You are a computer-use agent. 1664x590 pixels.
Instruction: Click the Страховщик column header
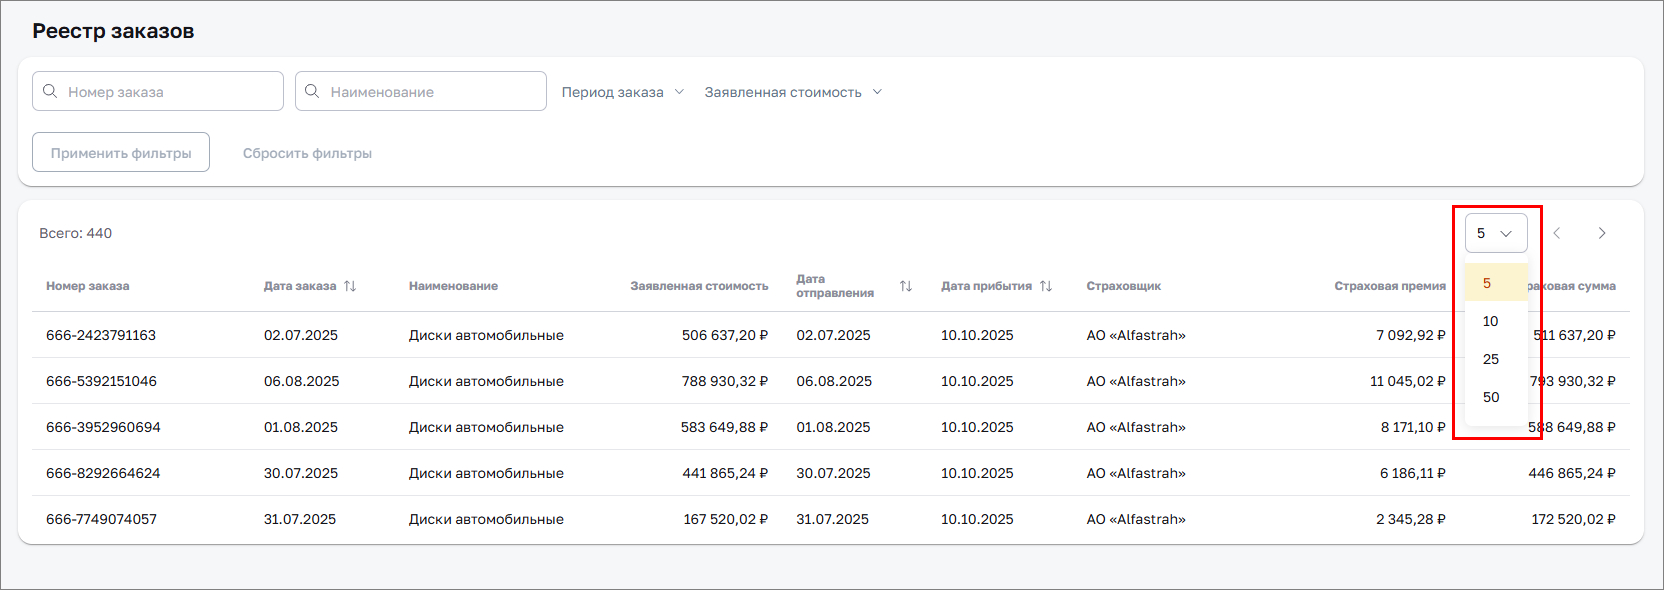pos(1123,286)
